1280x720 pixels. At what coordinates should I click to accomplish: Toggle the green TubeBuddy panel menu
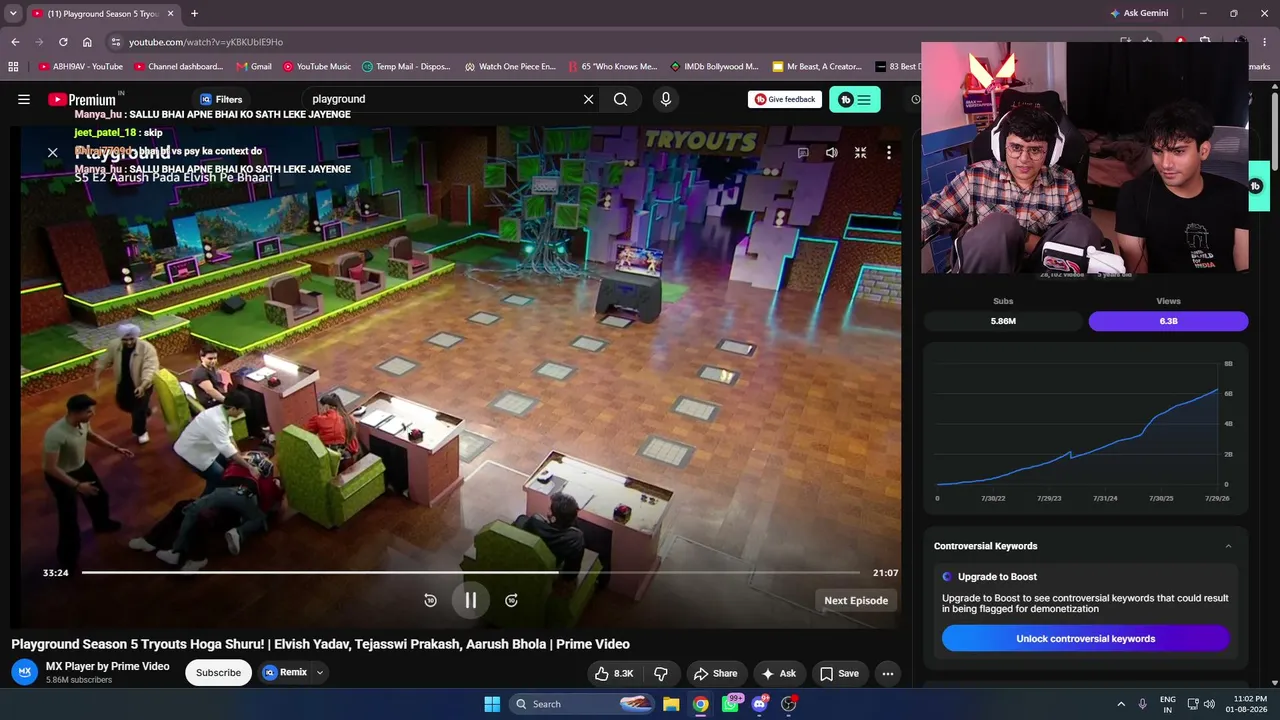855,99
